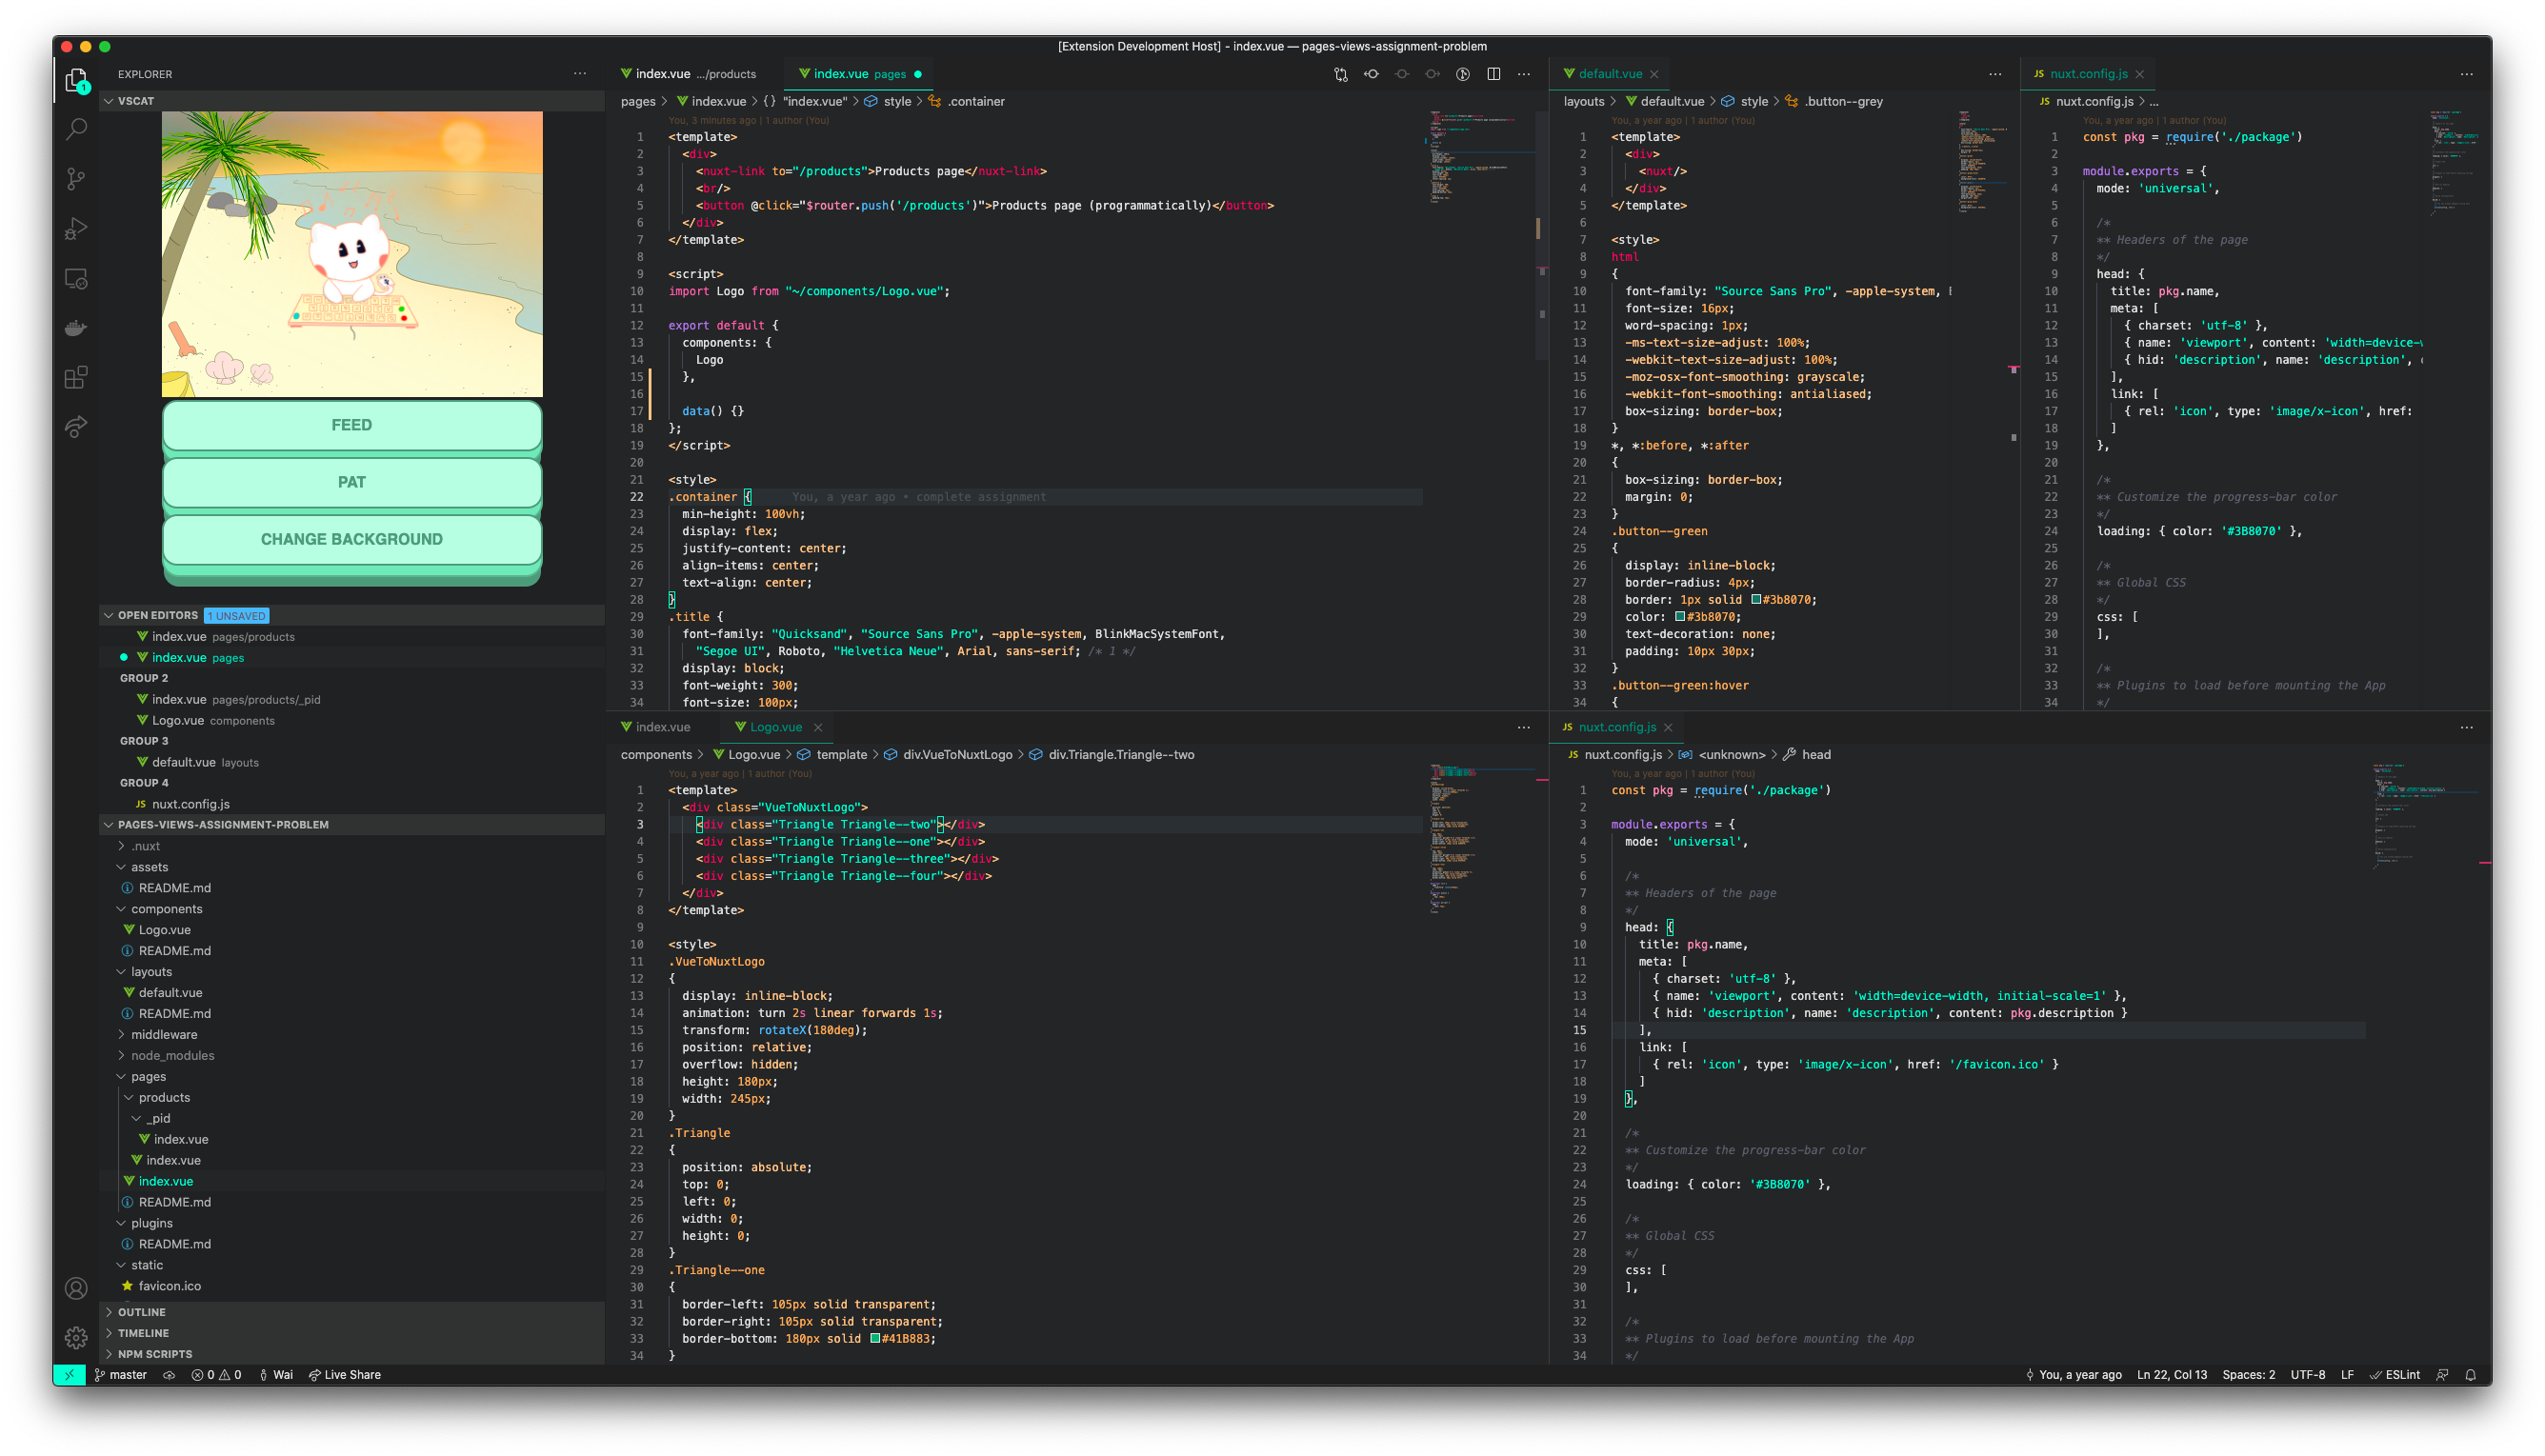Click the #3b8070 border color swatch
The image size is (2545, 1456).
point(1755,600)
